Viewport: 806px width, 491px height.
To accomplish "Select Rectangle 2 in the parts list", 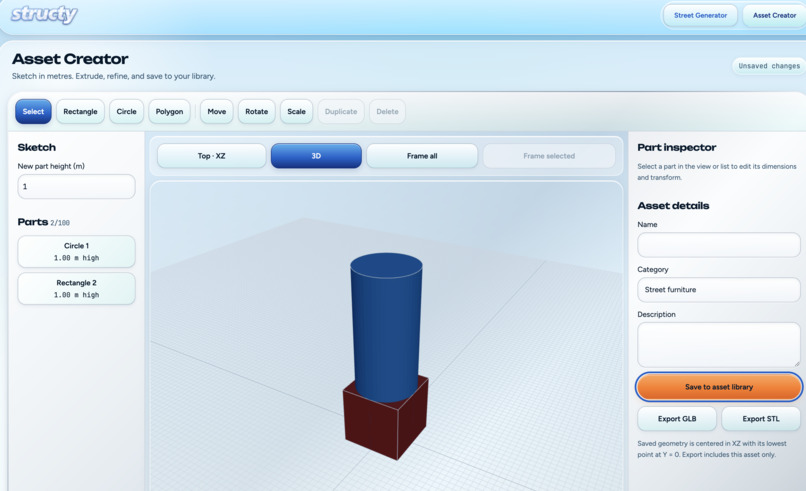I will coord(77,288).
